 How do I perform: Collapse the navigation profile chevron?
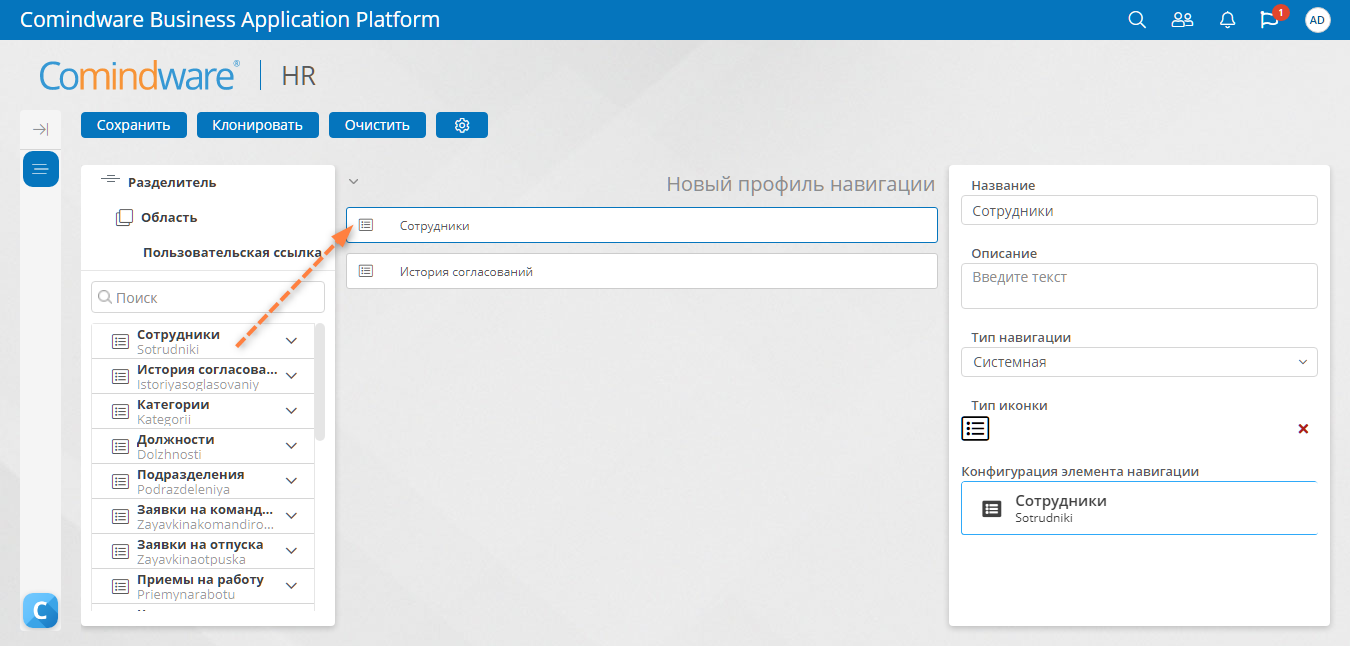(353, 182)
